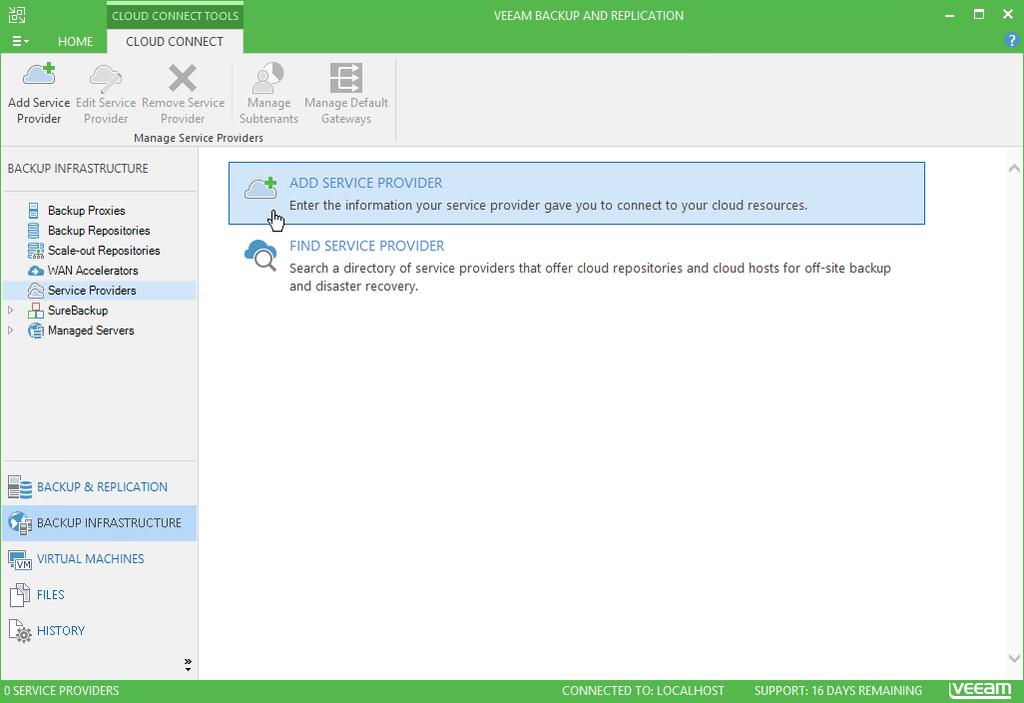Open Manage Subtenants tool
1024x703 pixels.
click(x=268, y=93)
